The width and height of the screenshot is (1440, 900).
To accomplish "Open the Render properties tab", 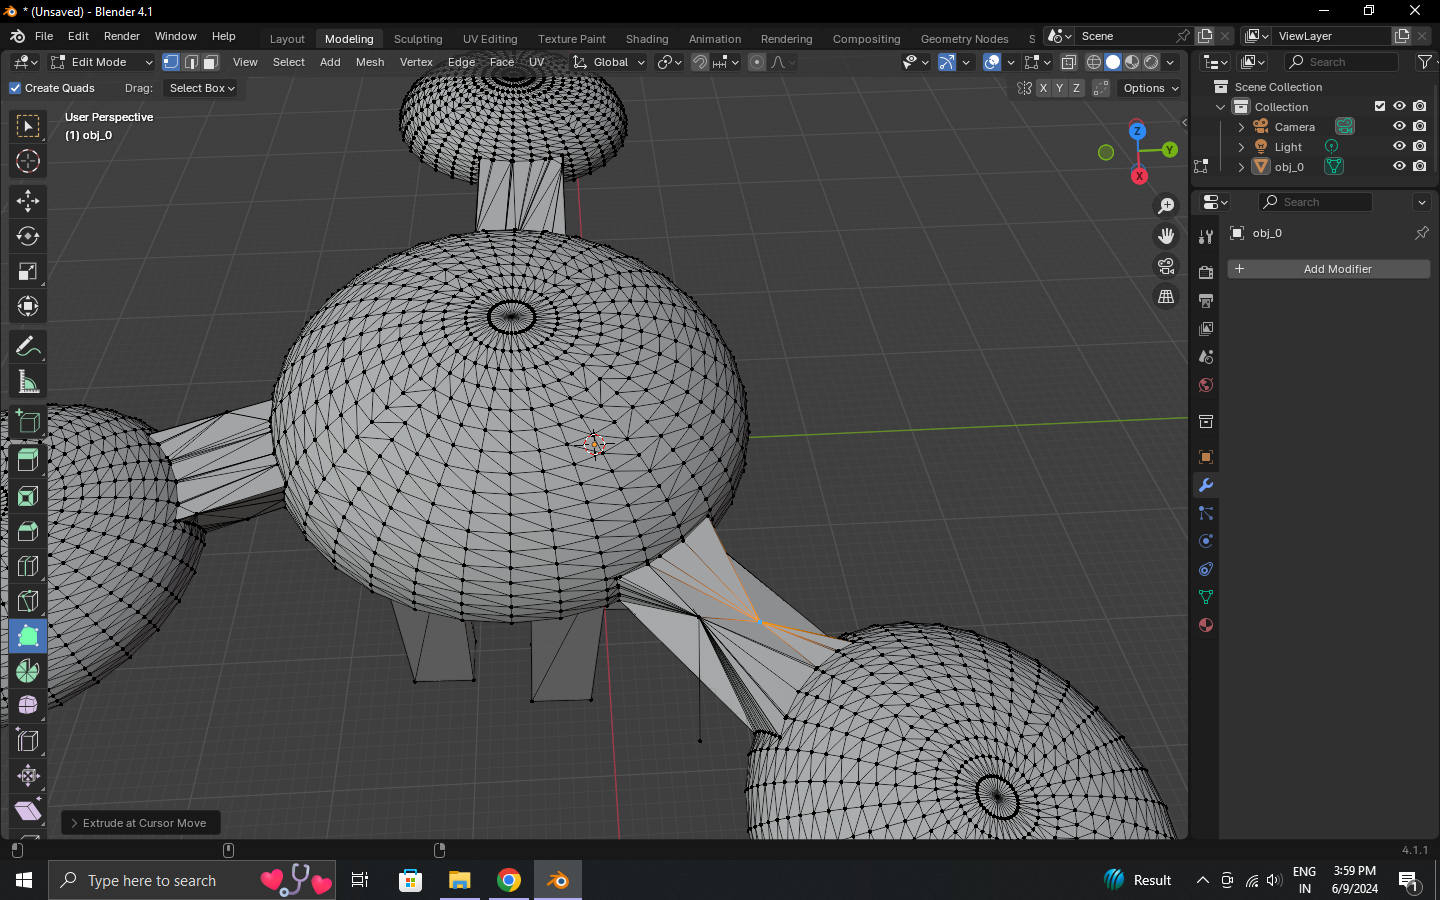I will pos(1206,273).
